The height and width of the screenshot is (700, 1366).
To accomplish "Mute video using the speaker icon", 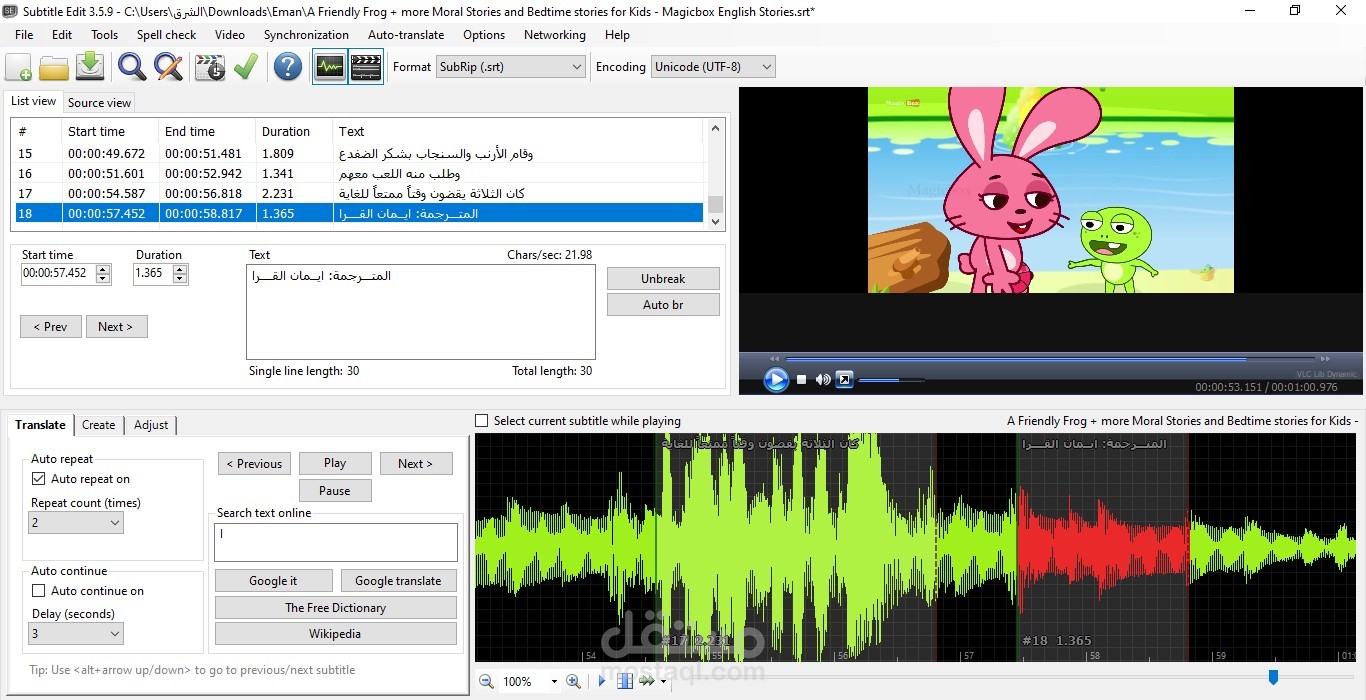I will click(x=823, y=379).
